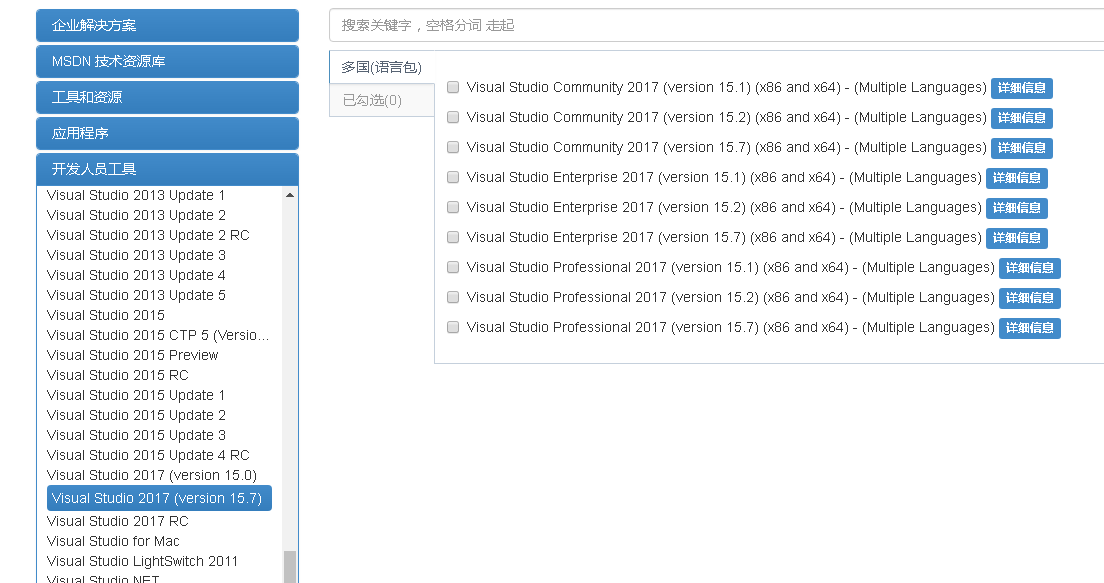Expand the 企业解决方案 category

(168, 25)
